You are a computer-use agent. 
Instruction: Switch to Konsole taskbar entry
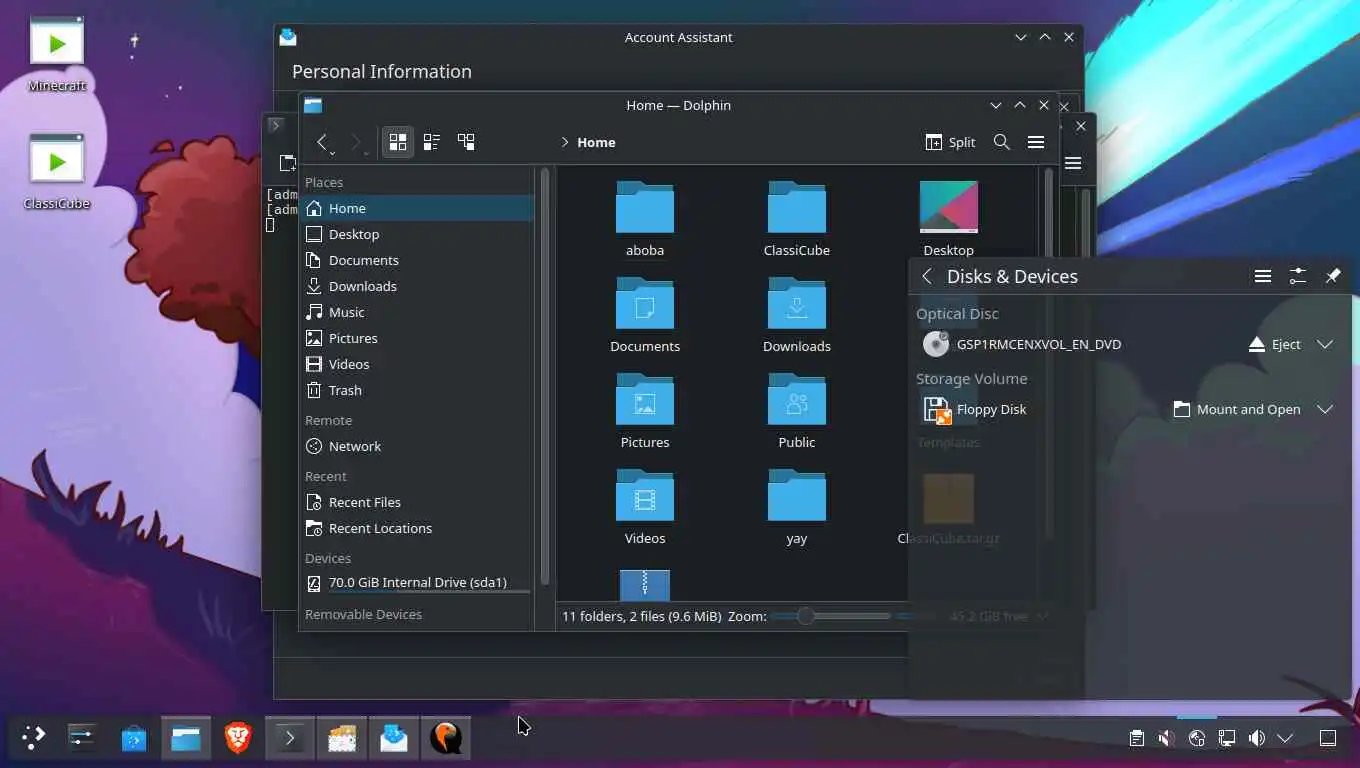pyautogui.click(x=290, y=738)
